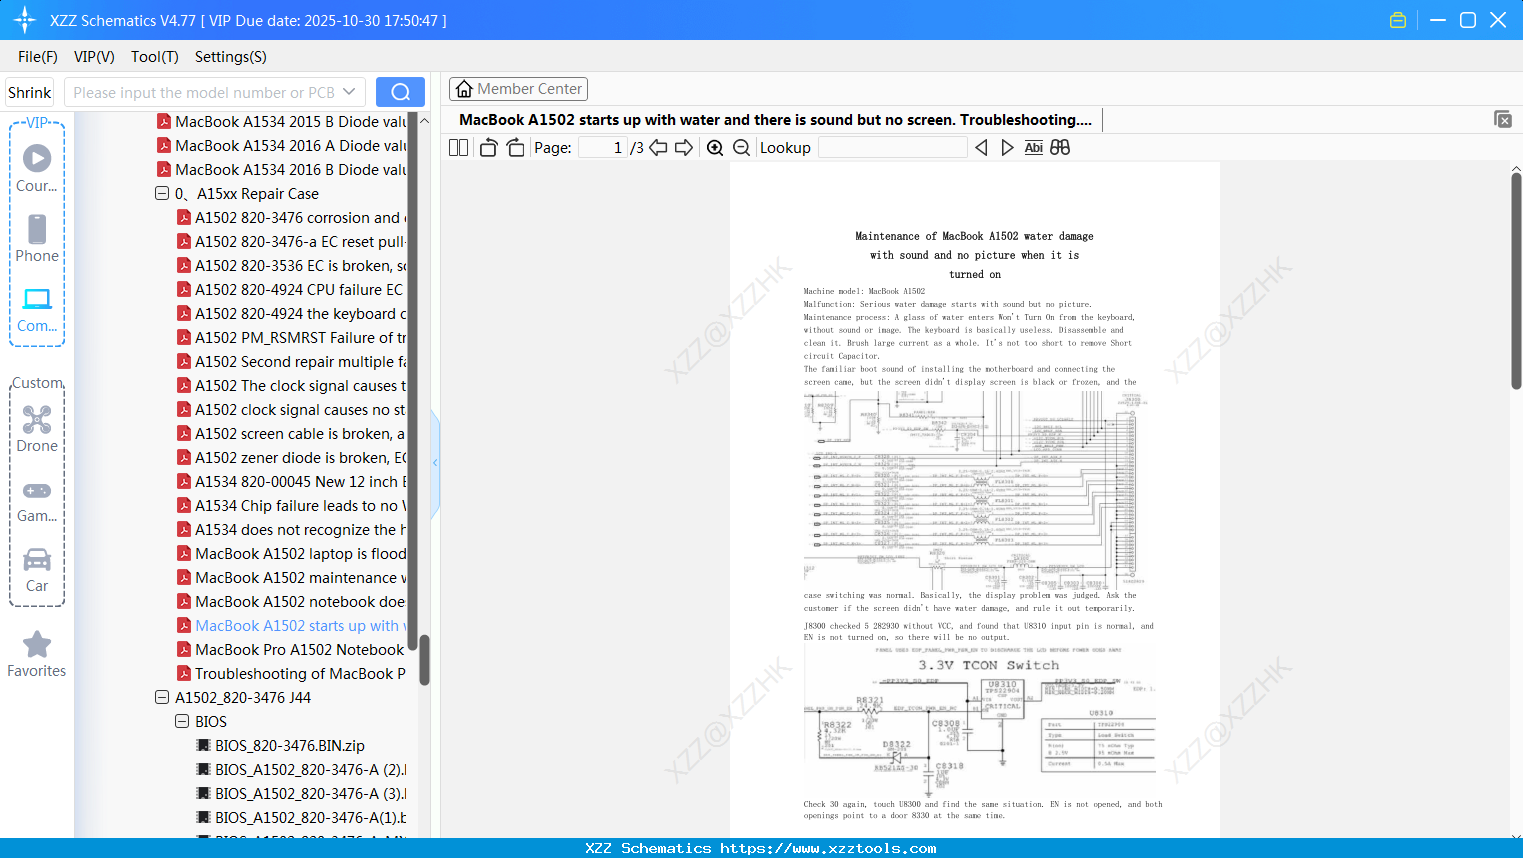Image resolution: width=1523 pixels, height=858 pixels.
Task: Open the File(F) menu
Action: (x=38, y=57)
